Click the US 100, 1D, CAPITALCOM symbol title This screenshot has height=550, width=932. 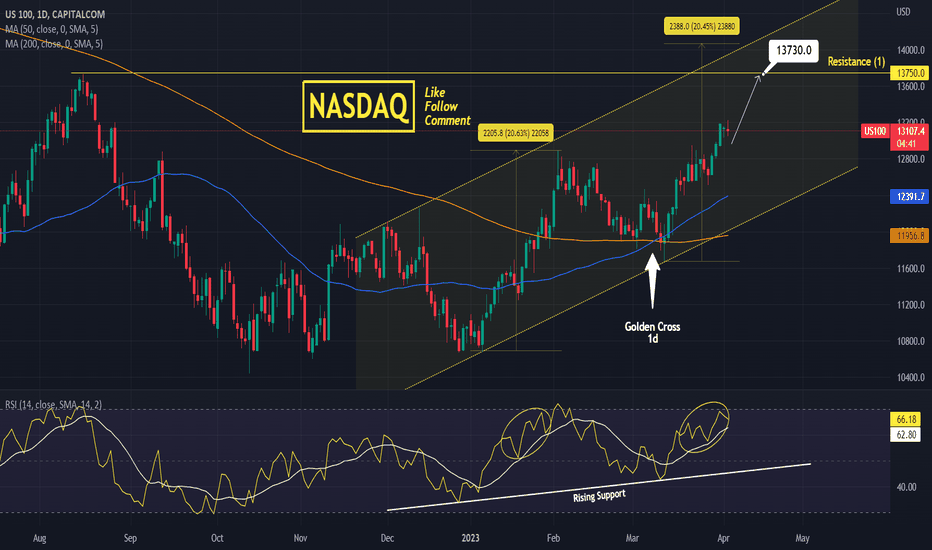55,14
